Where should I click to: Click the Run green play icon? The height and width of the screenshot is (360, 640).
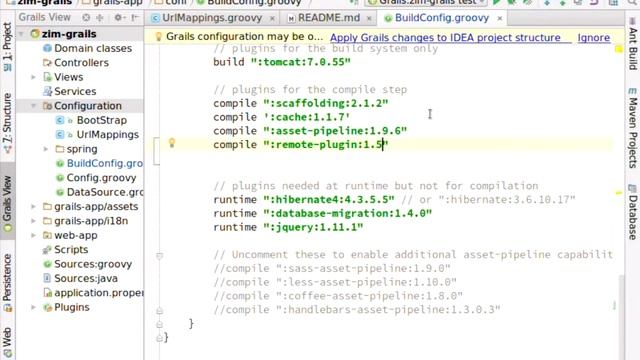(496, 2)
